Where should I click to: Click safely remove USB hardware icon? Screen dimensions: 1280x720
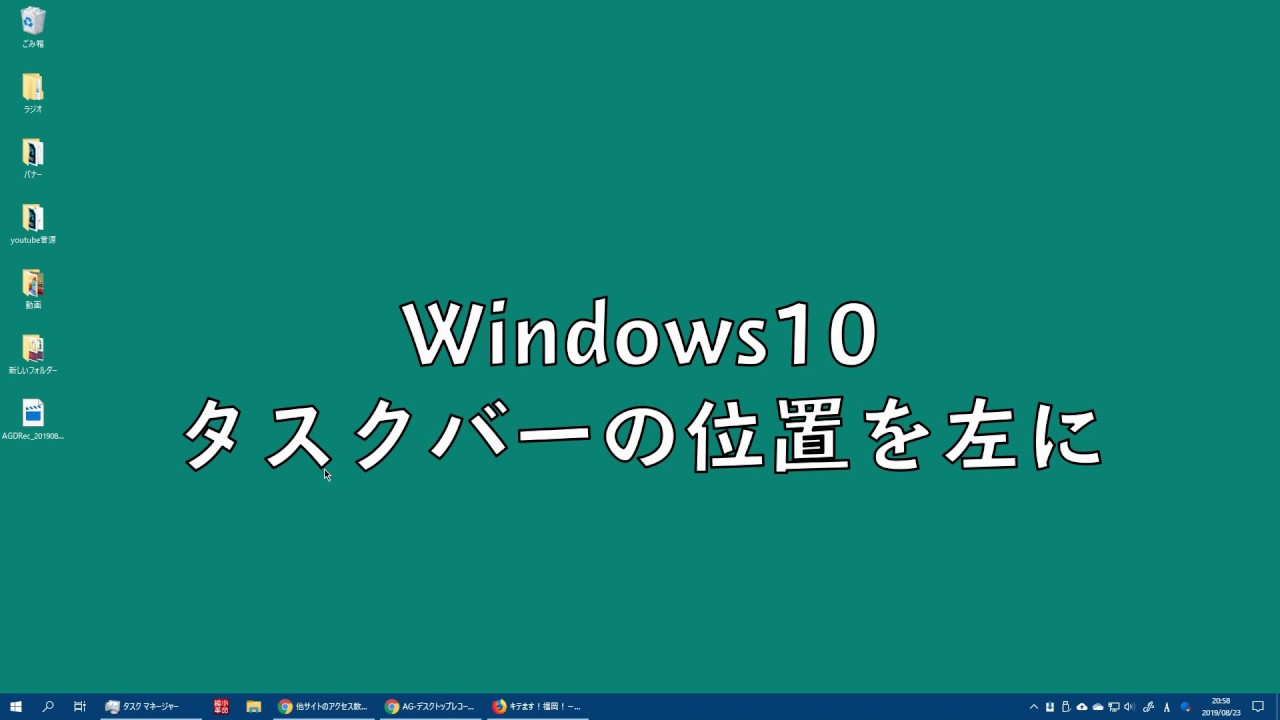1066,707
